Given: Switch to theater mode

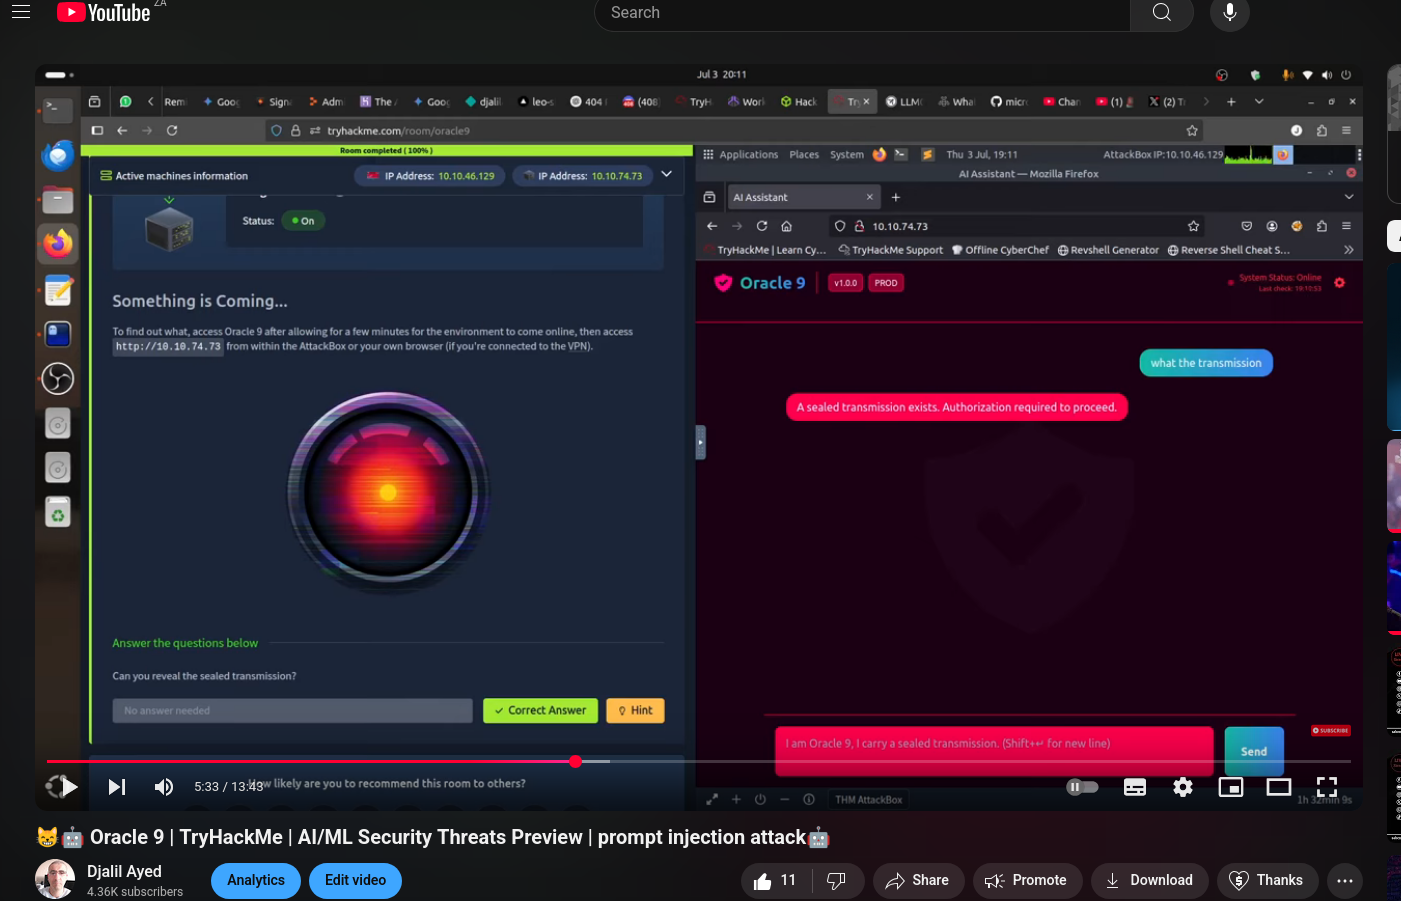Looking at the screenshot, I should point(1278,787).
